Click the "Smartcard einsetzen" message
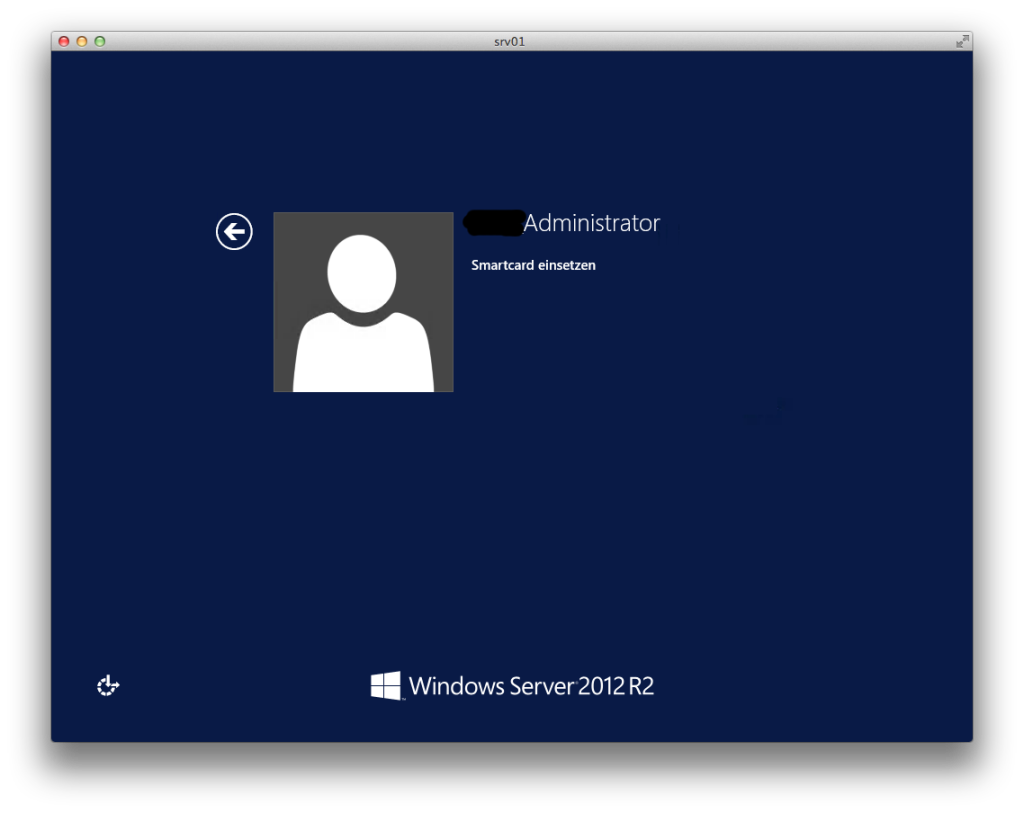Screen dimensions: 1024x813 [x=533, y=265]
